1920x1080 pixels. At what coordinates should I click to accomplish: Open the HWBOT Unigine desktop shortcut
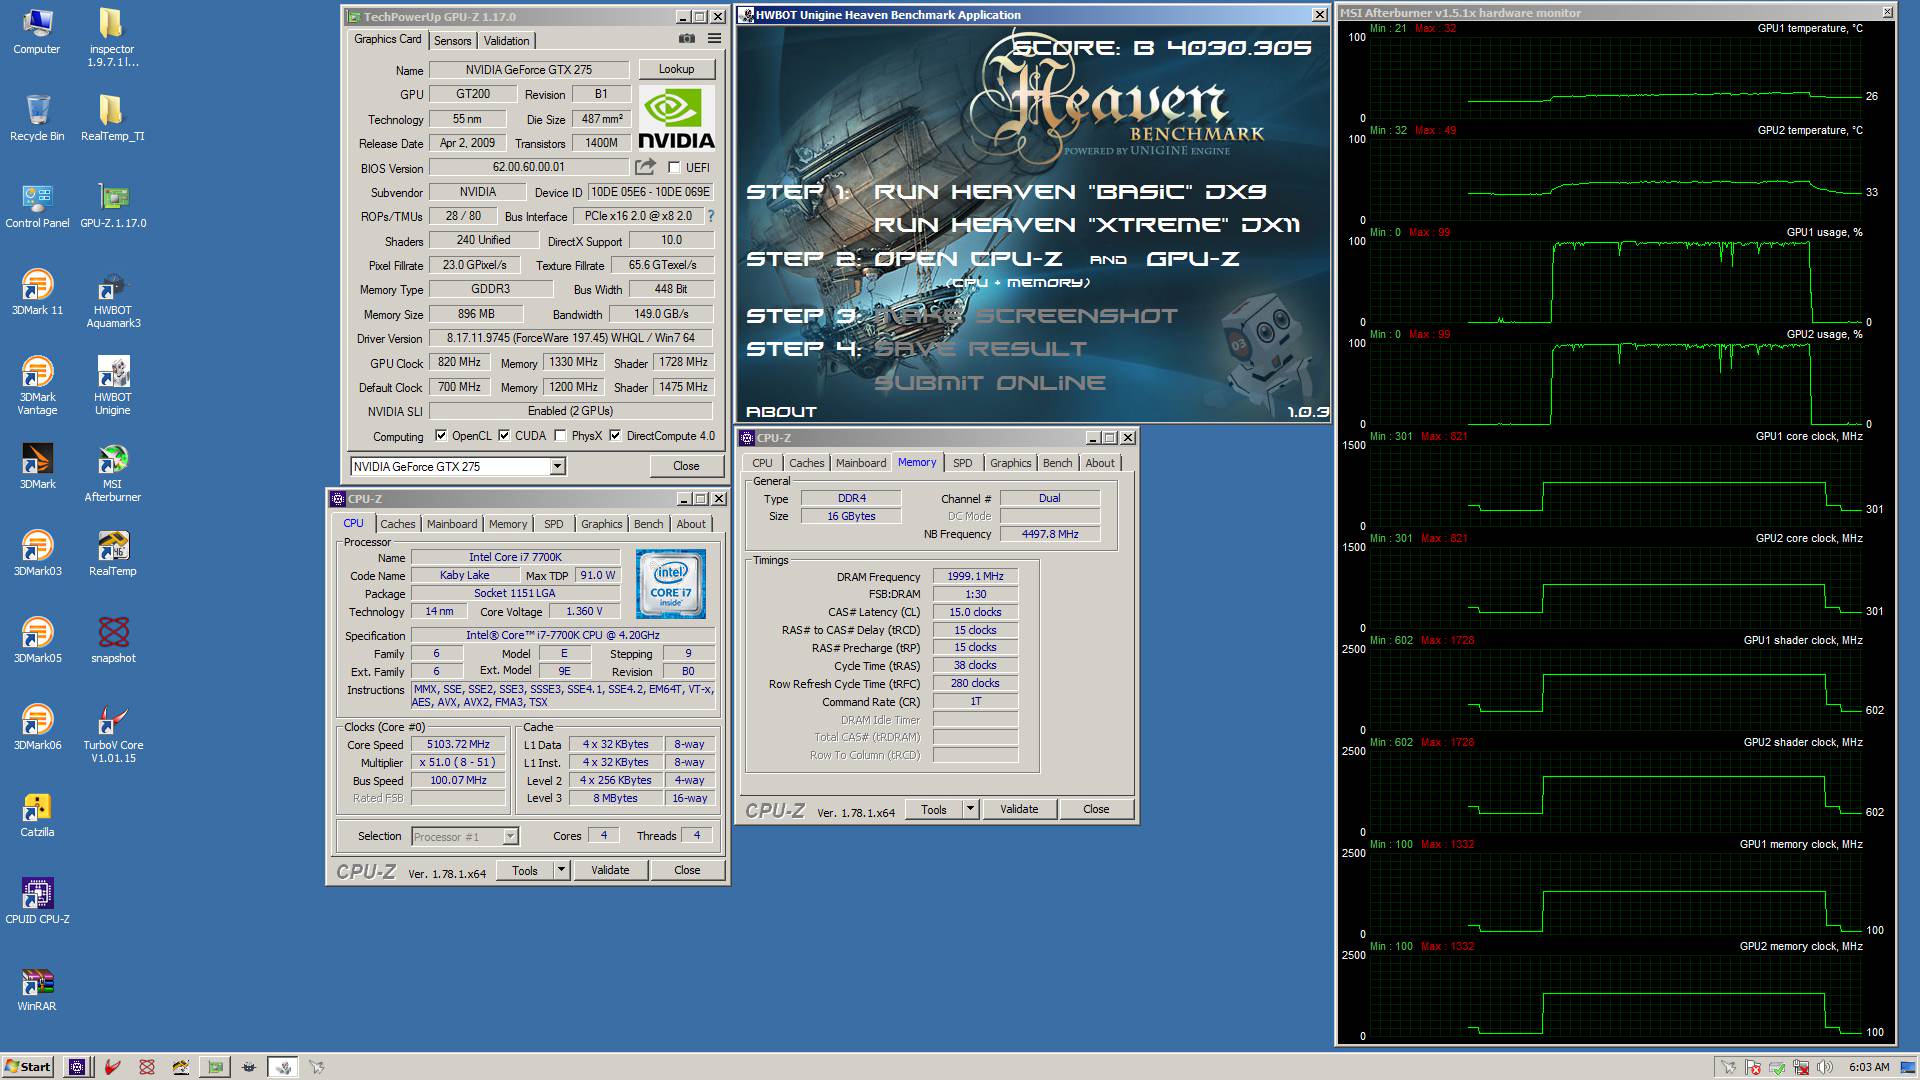pos(113,386)
